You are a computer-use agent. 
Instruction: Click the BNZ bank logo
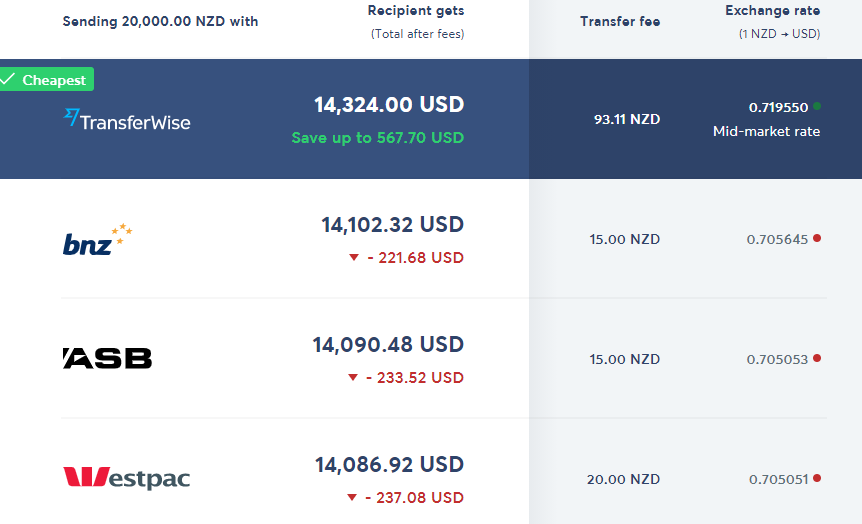pyautogui.click(x=97, y=240)
